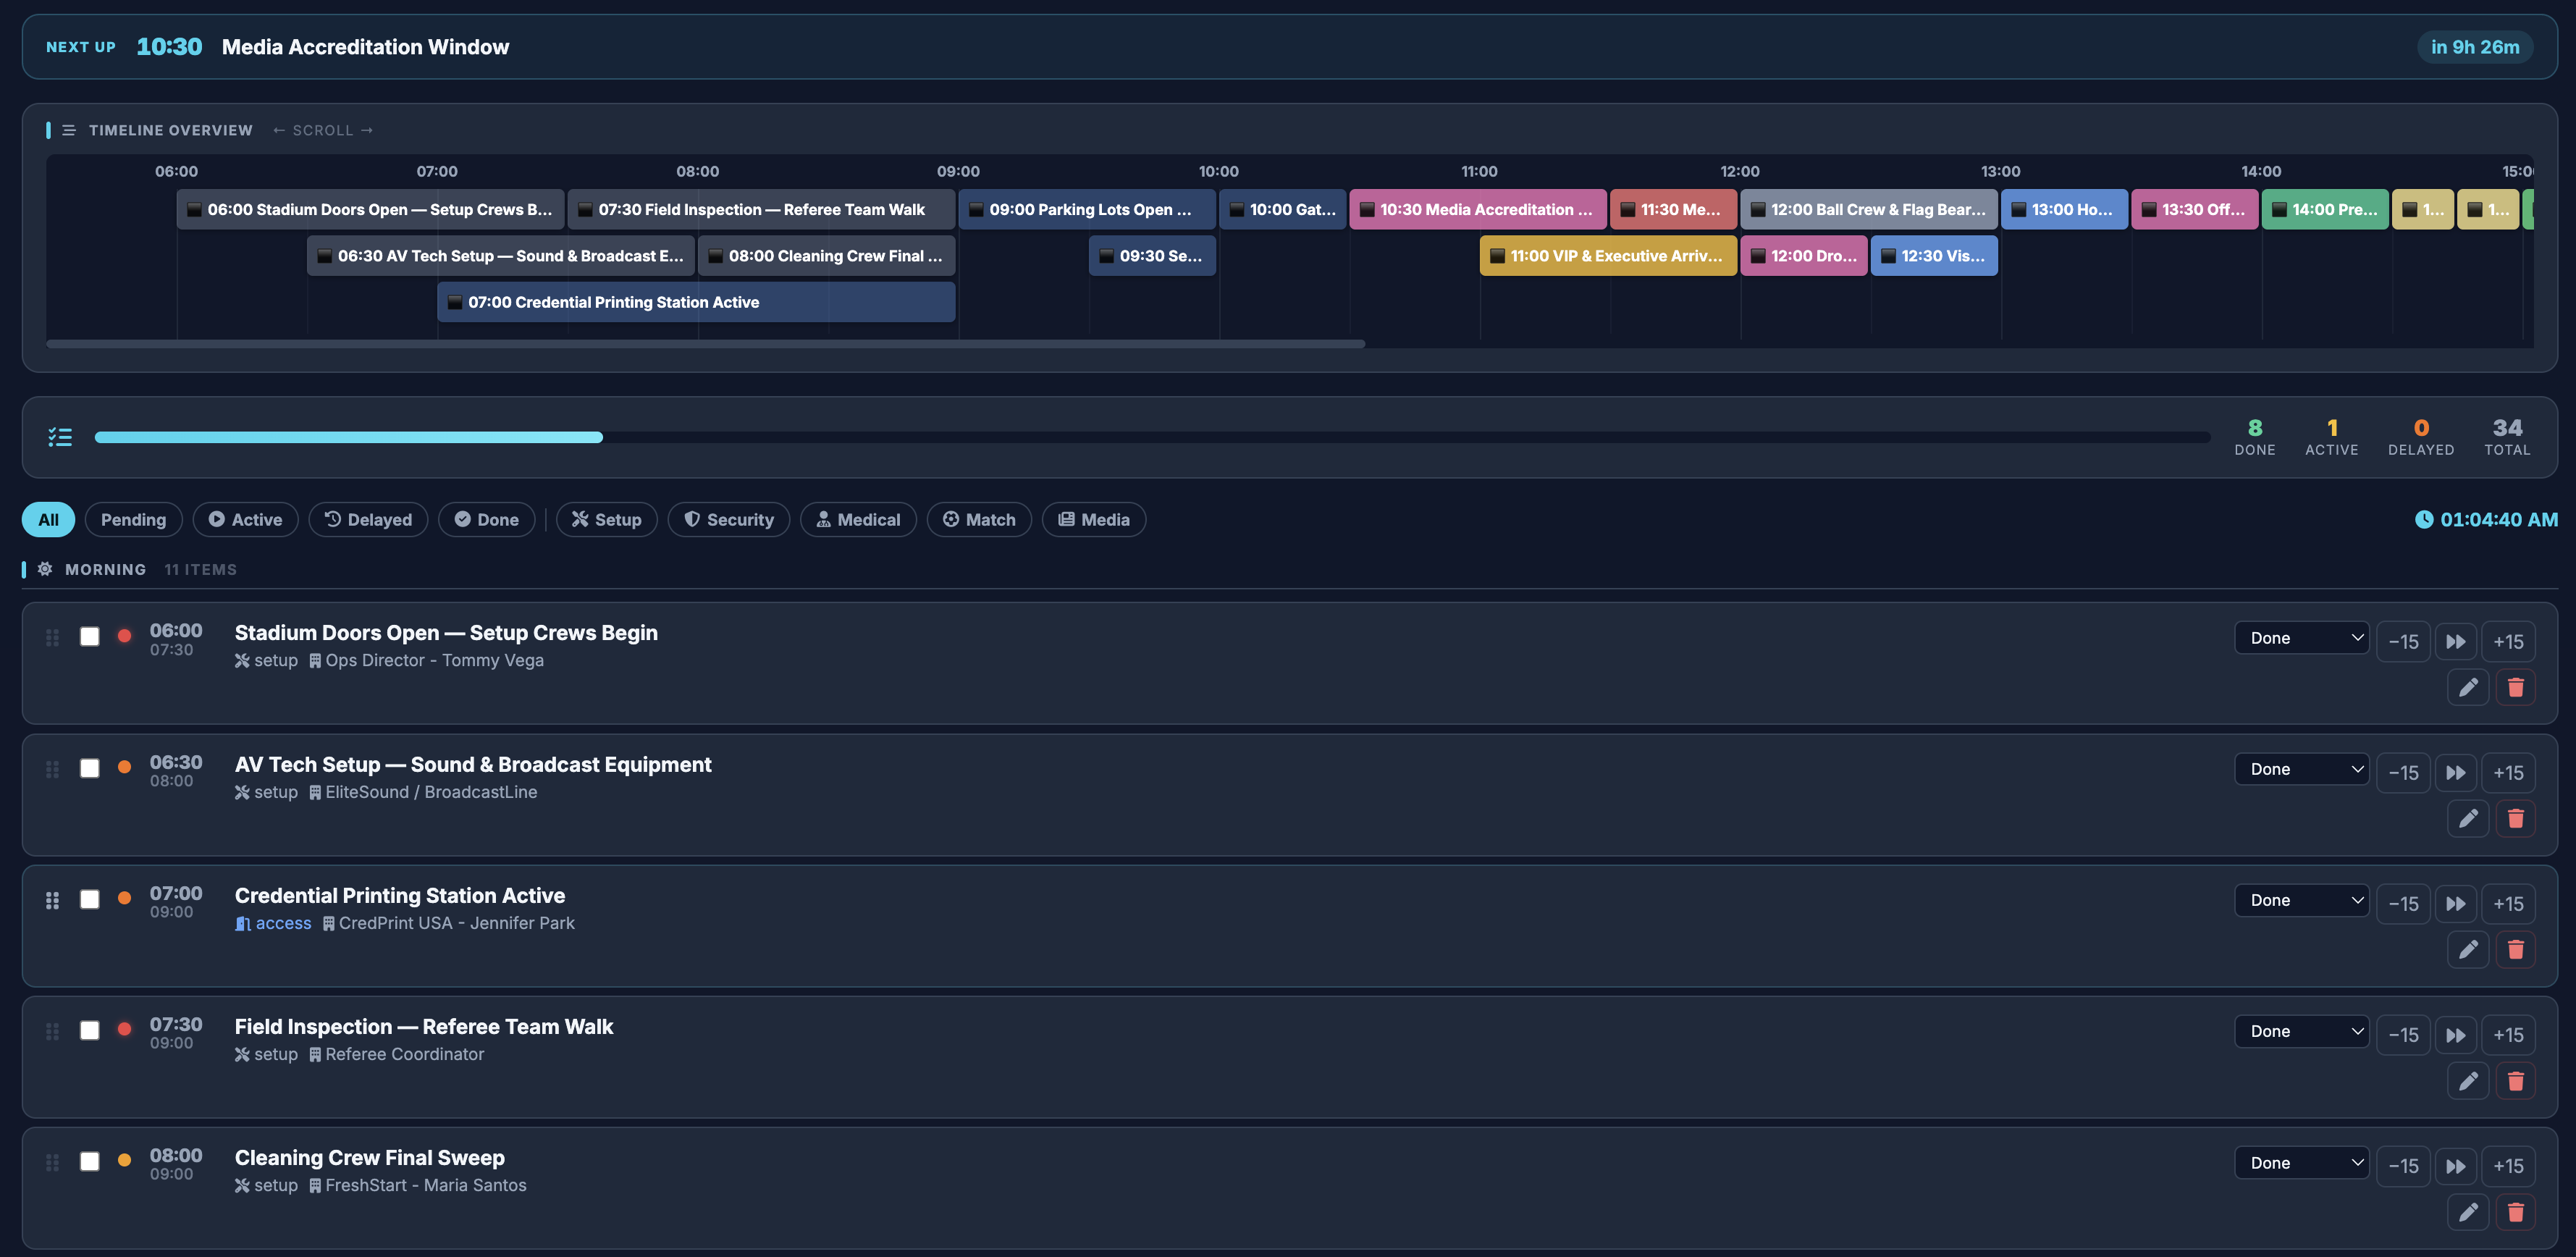Click the drag handle on Field Inspection row
2576x1257 pixels.
(52, 1031)
